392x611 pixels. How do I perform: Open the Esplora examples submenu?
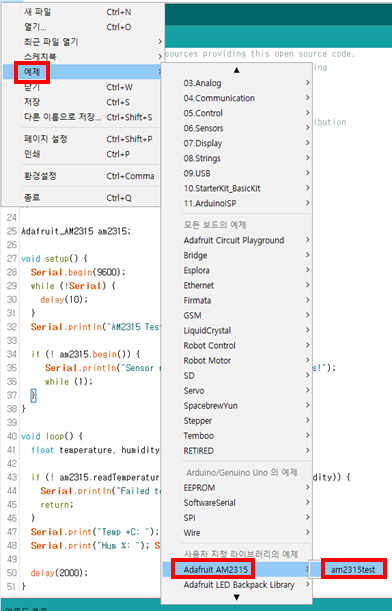point(237,270)
